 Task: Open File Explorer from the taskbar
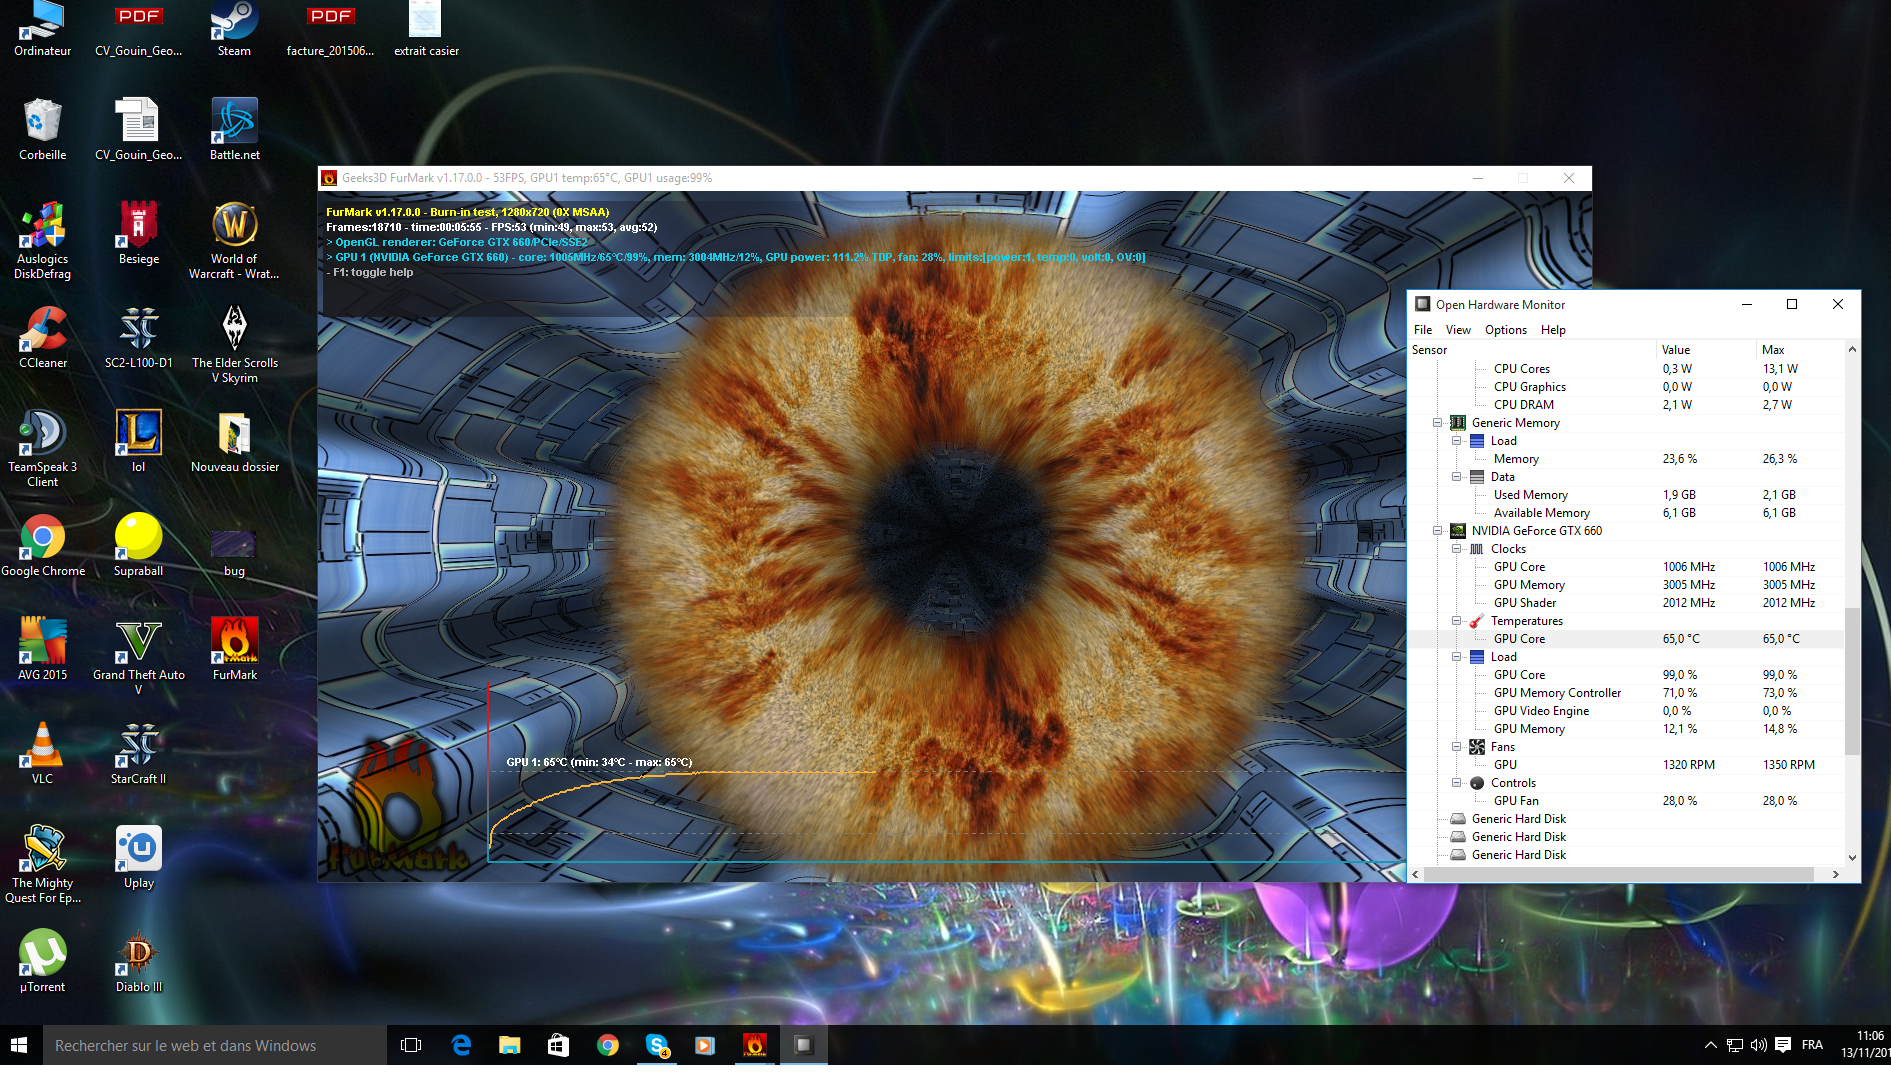click(510, 1045)
